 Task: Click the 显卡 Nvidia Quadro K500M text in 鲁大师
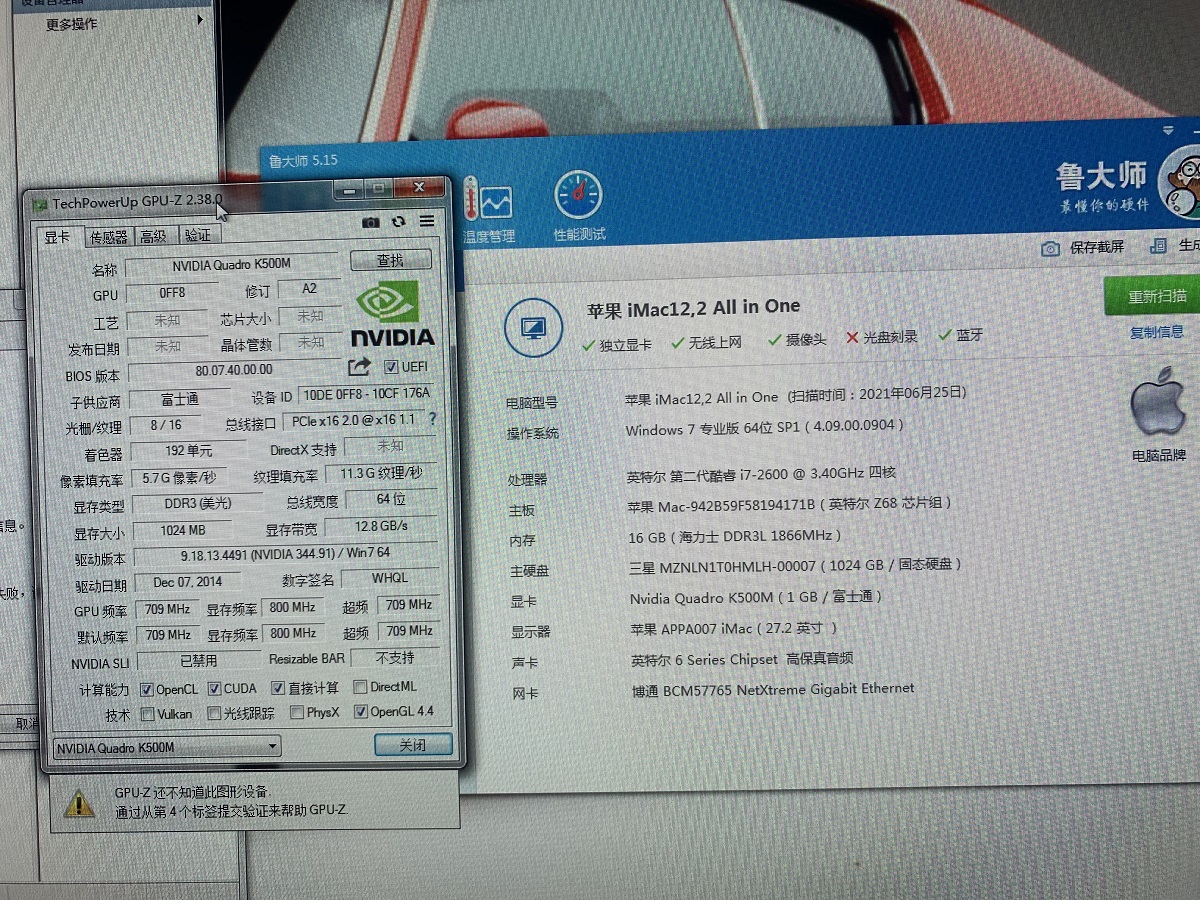coord(757,597)
